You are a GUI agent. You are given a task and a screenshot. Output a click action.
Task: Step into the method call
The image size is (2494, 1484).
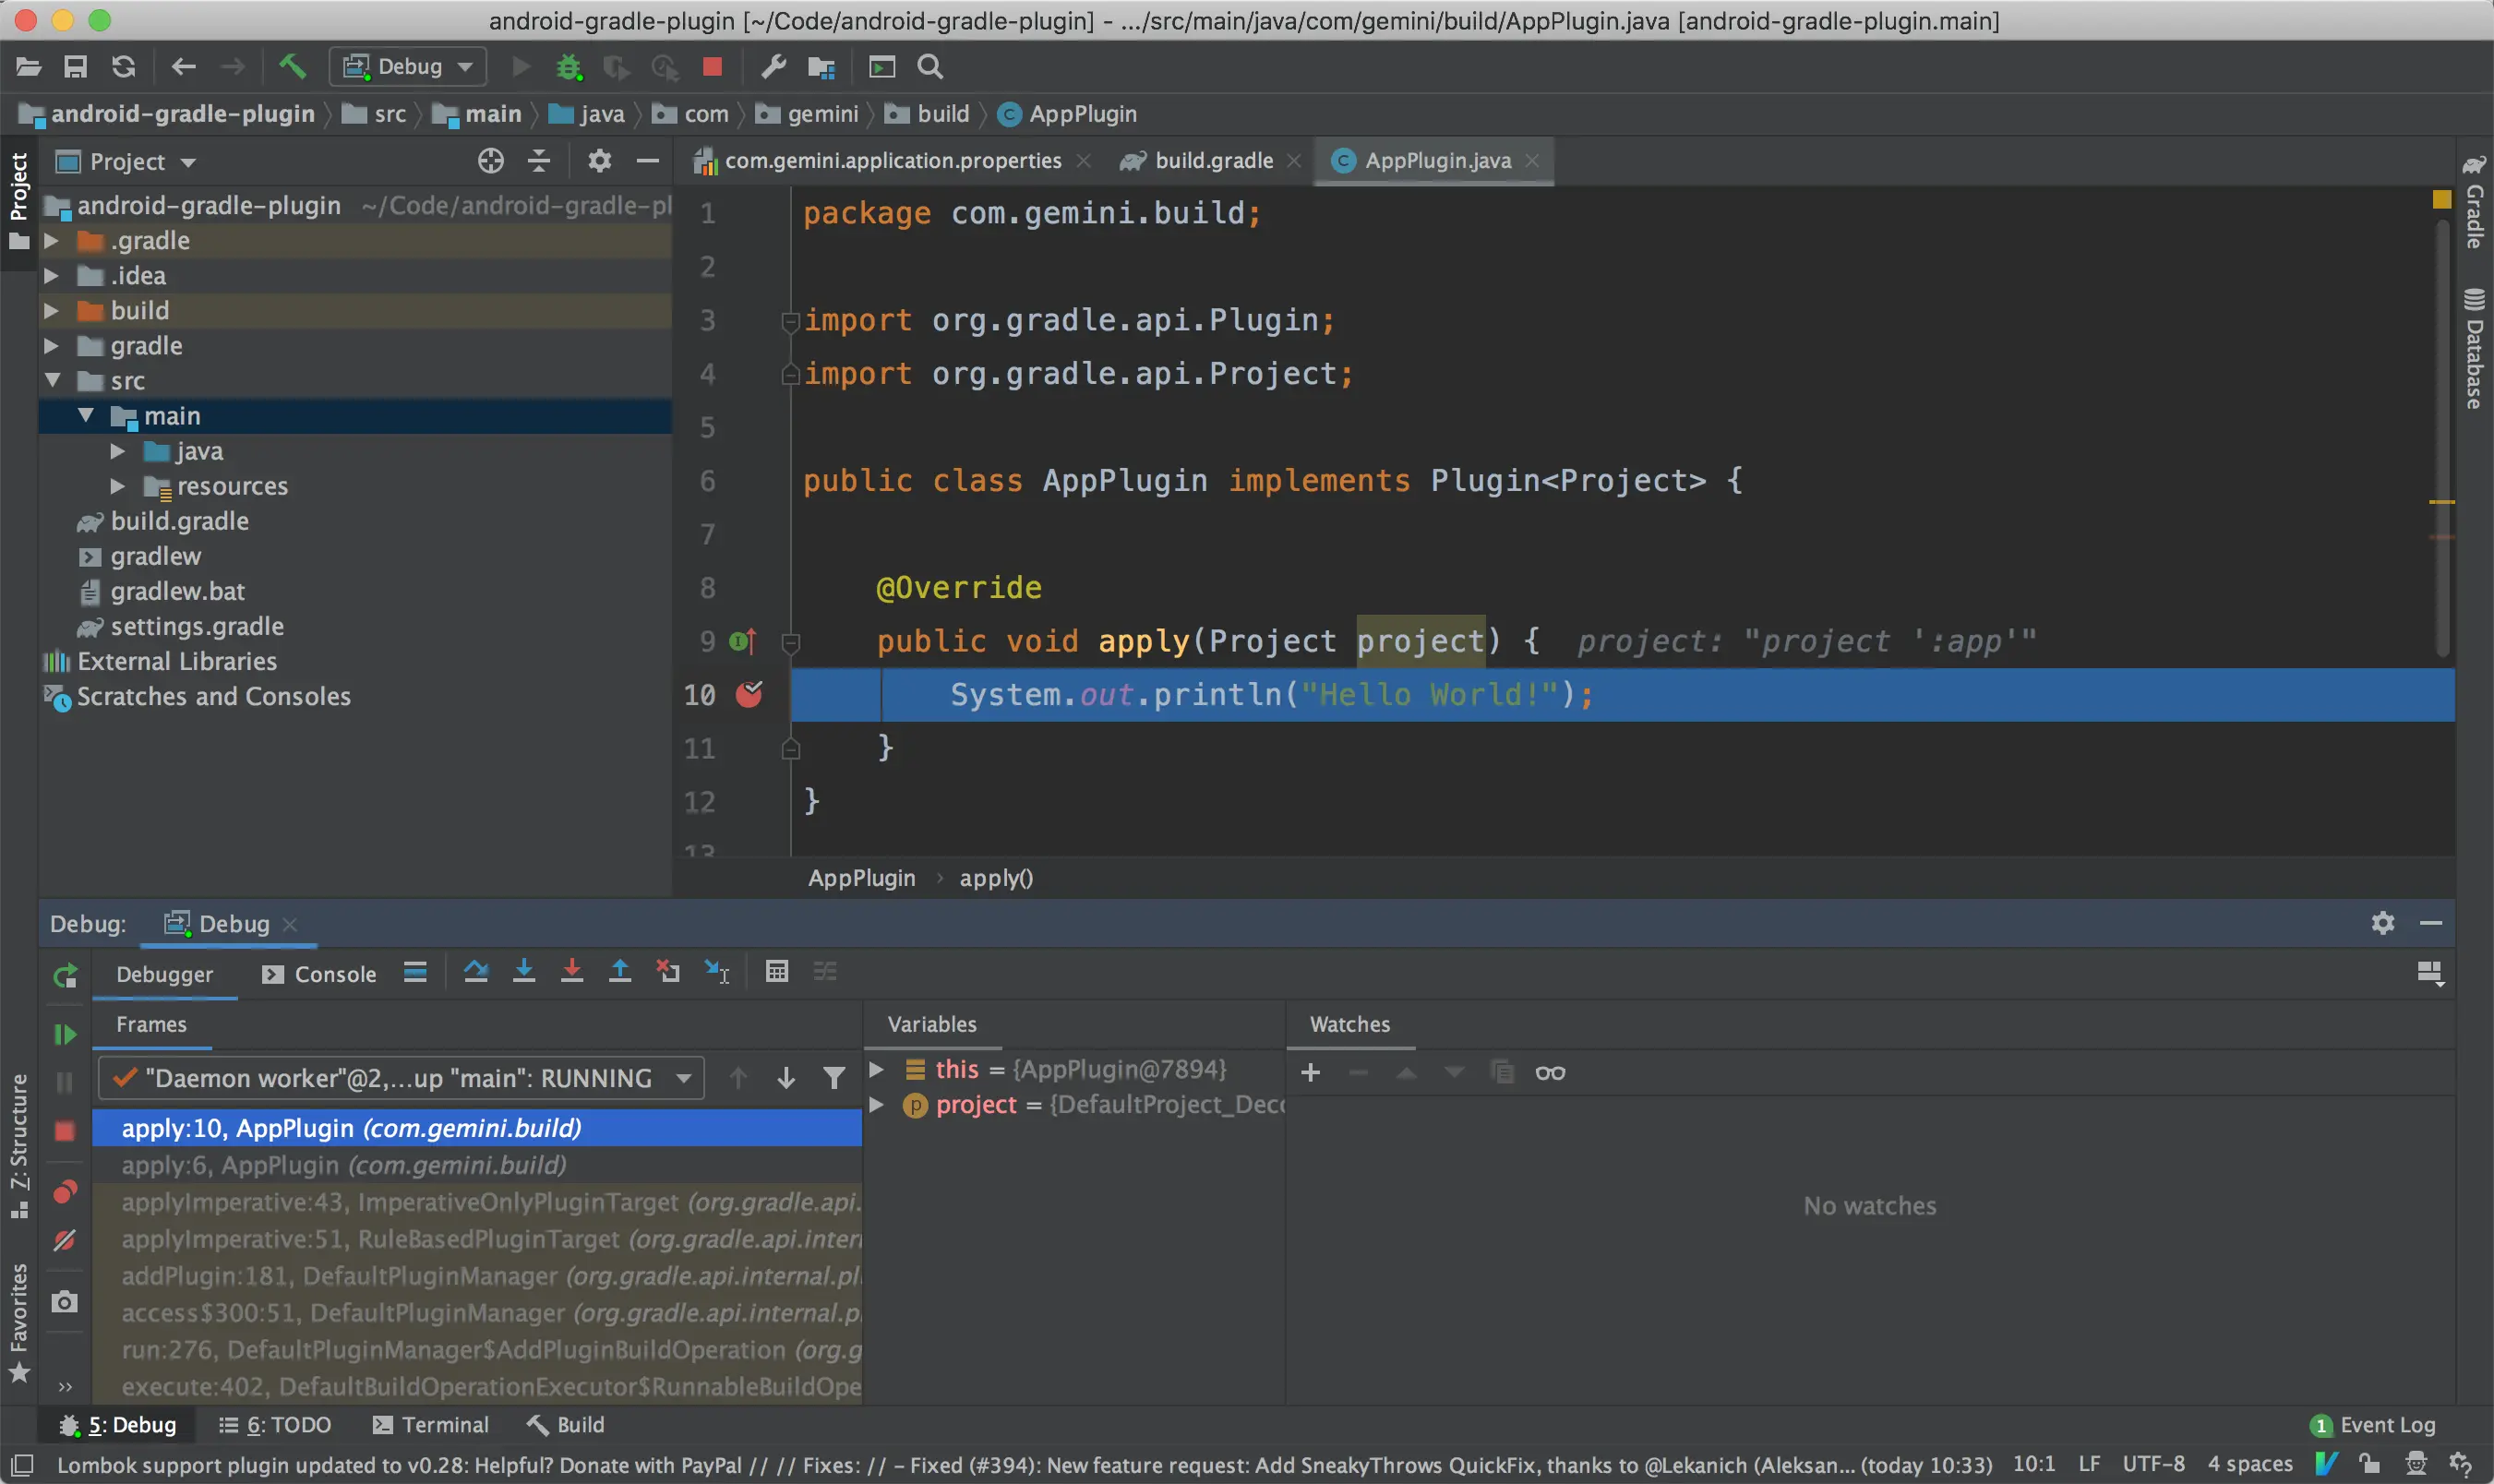click(524, 972)
